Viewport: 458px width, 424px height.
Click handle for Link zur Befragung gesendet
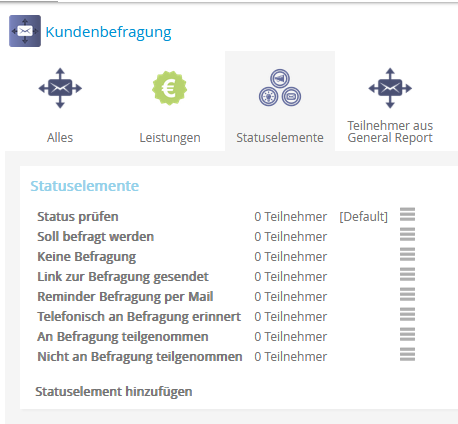[407, 274]
